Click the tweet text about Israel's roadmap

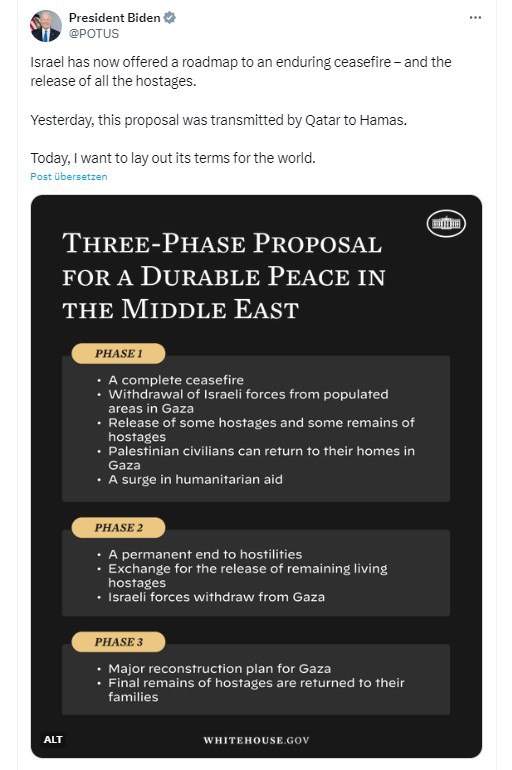tap(241, 71)
